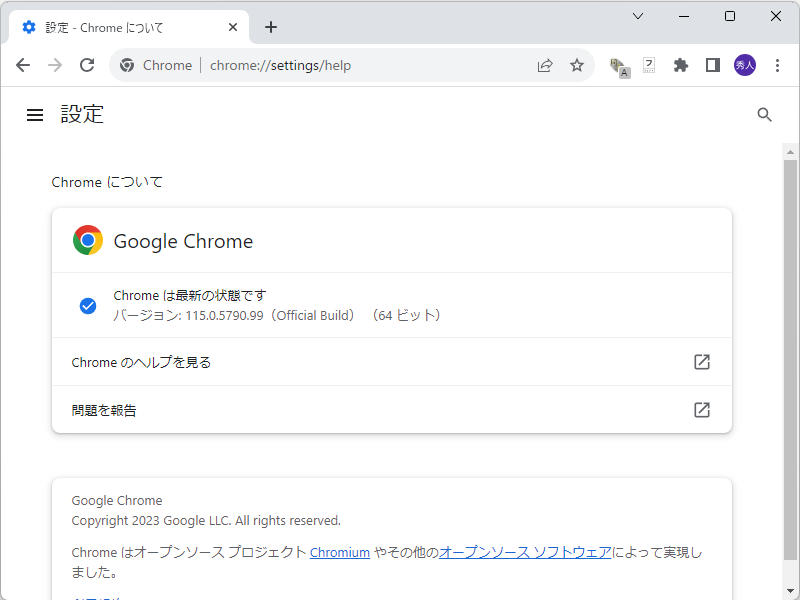
Task: Open a new tab with the plus button
Action: 271,27
